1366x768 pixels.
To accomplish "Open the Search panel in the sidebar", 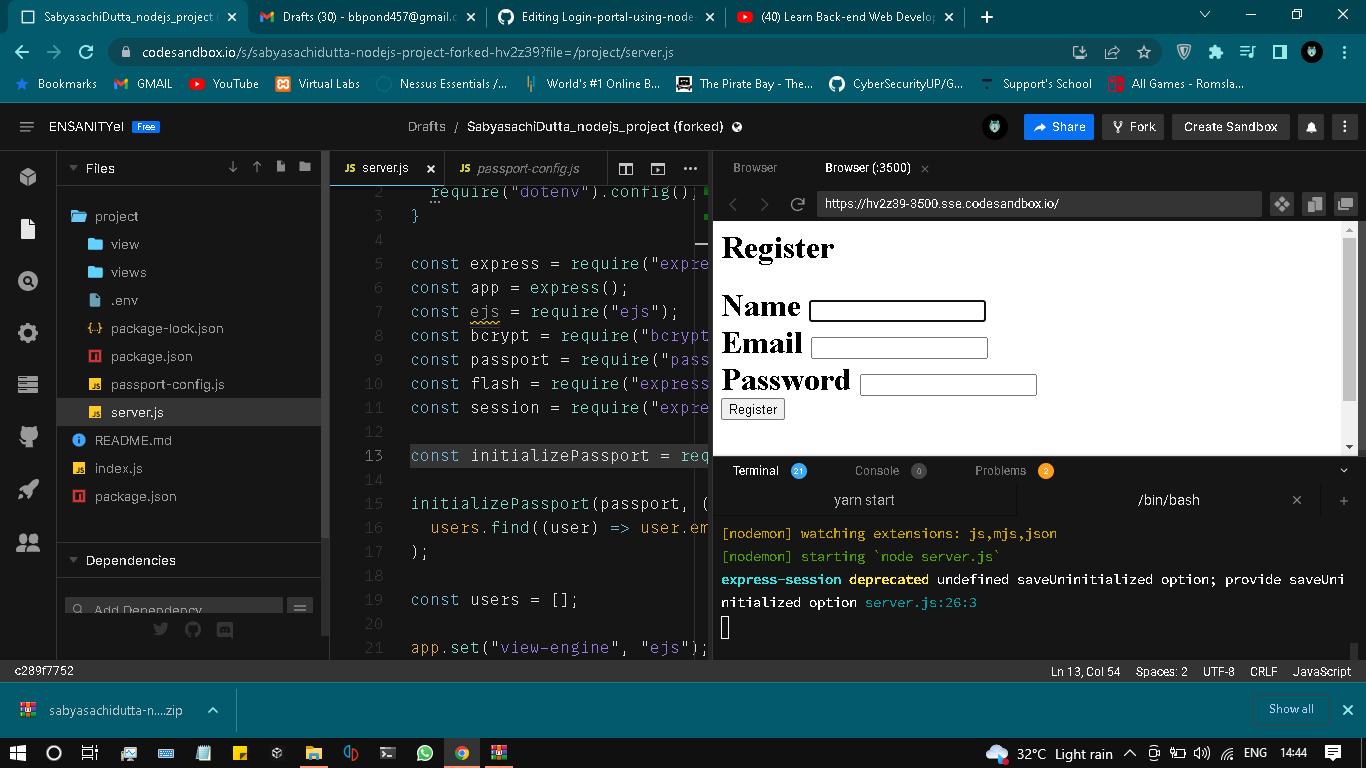I will click(27, 282).
